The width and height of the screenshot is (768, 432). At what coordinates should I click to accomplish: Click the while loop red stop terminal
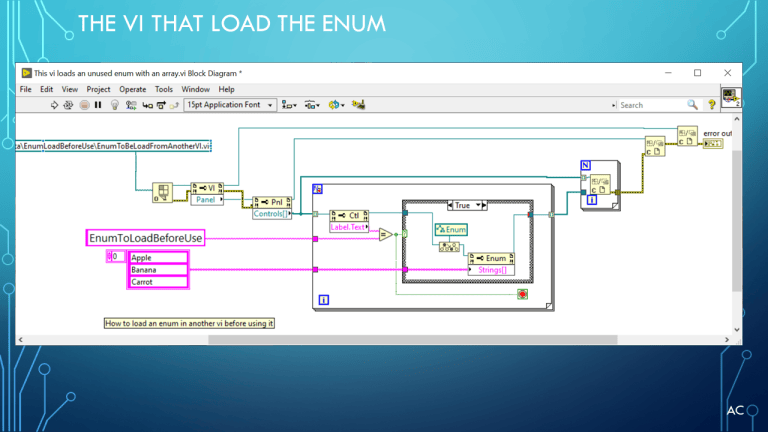pos(523,294)
